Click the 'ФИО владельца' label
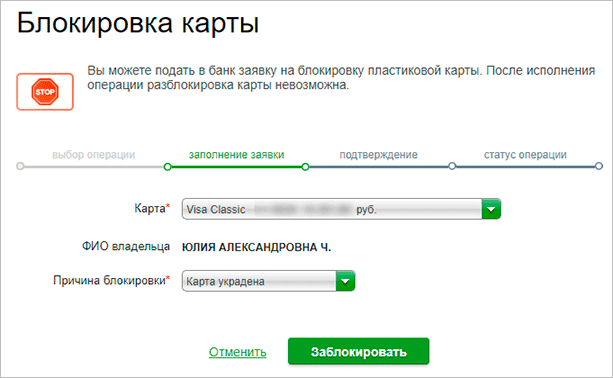This screenshot has width=613, height=378. (126, 246)
